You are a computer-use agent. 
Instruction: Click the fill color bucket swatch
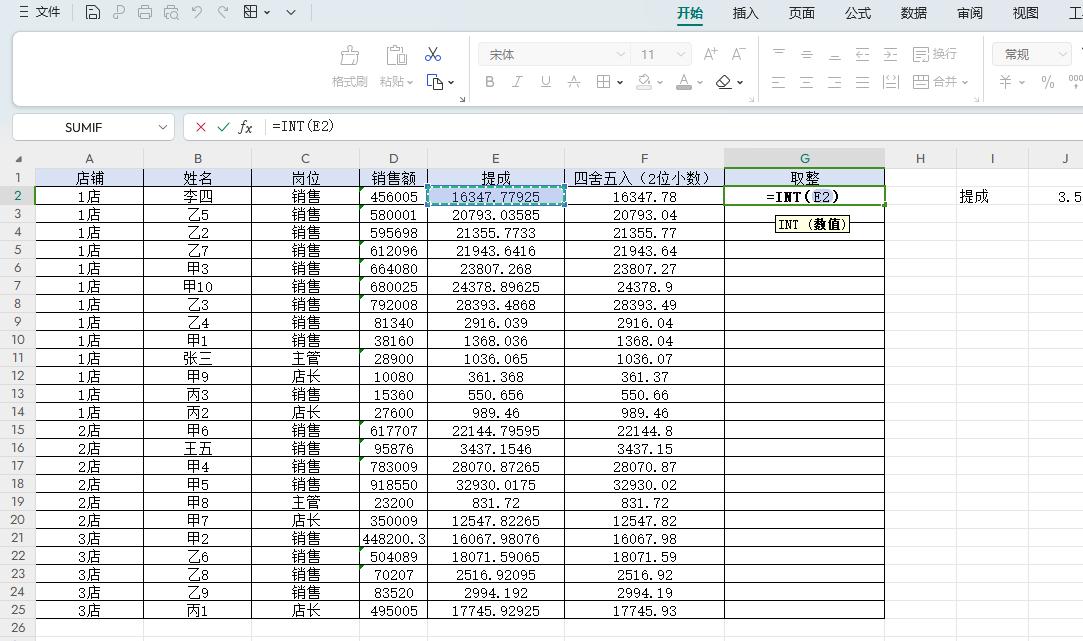pyautogui.click(x=644, y=82)
